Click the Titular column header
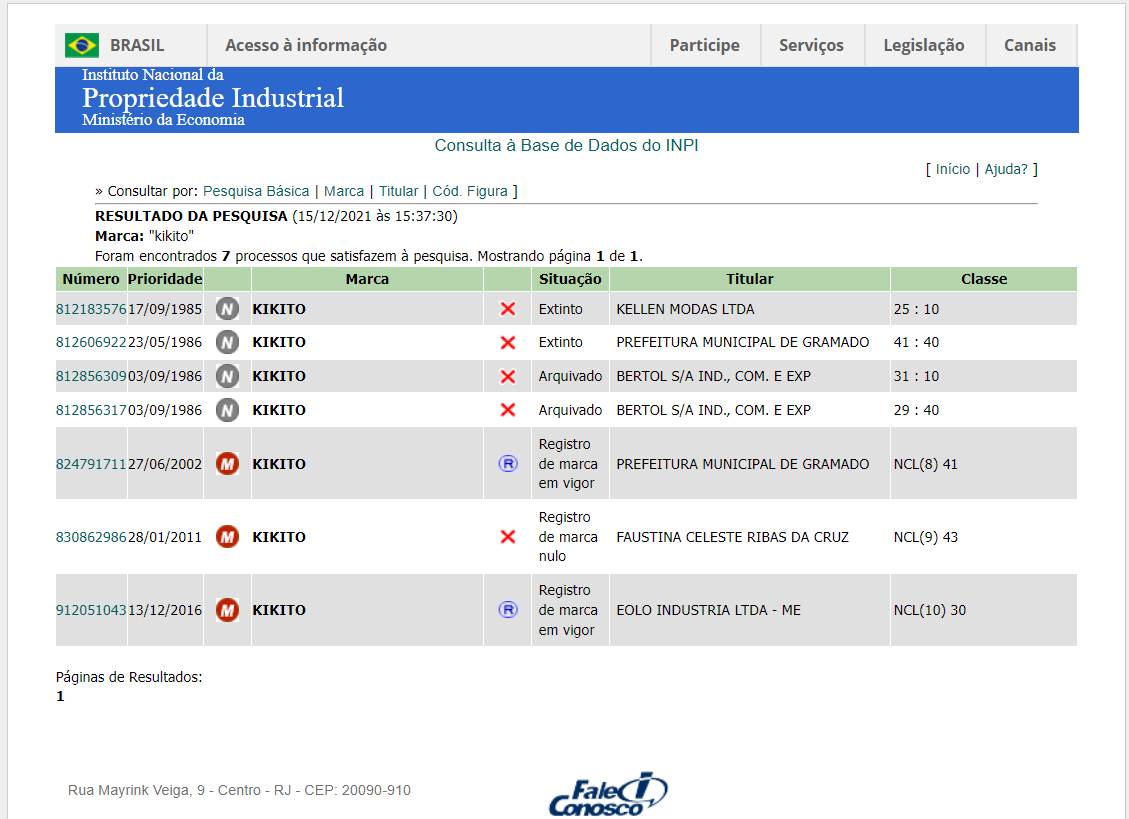 point(750,279)
